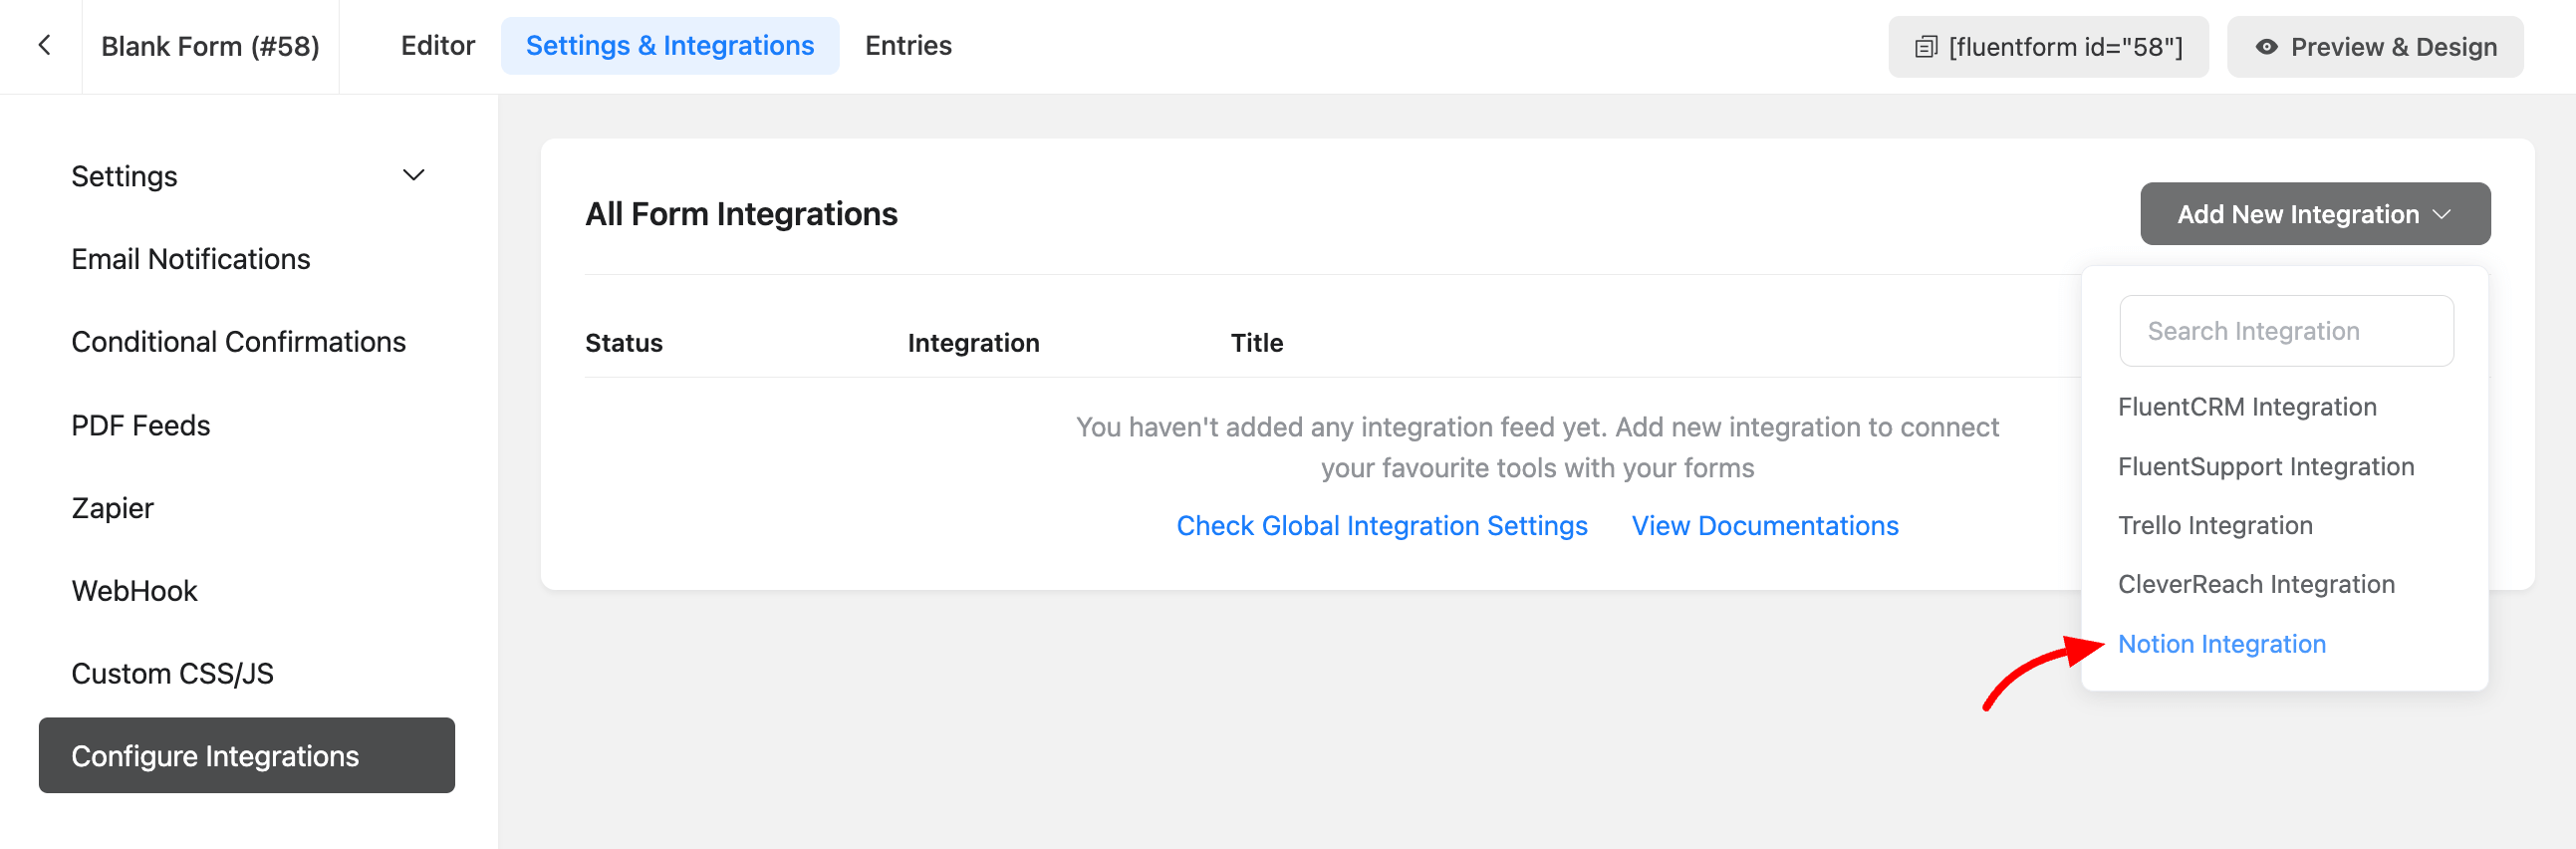Choose Notion Integration from the list

2221,644
